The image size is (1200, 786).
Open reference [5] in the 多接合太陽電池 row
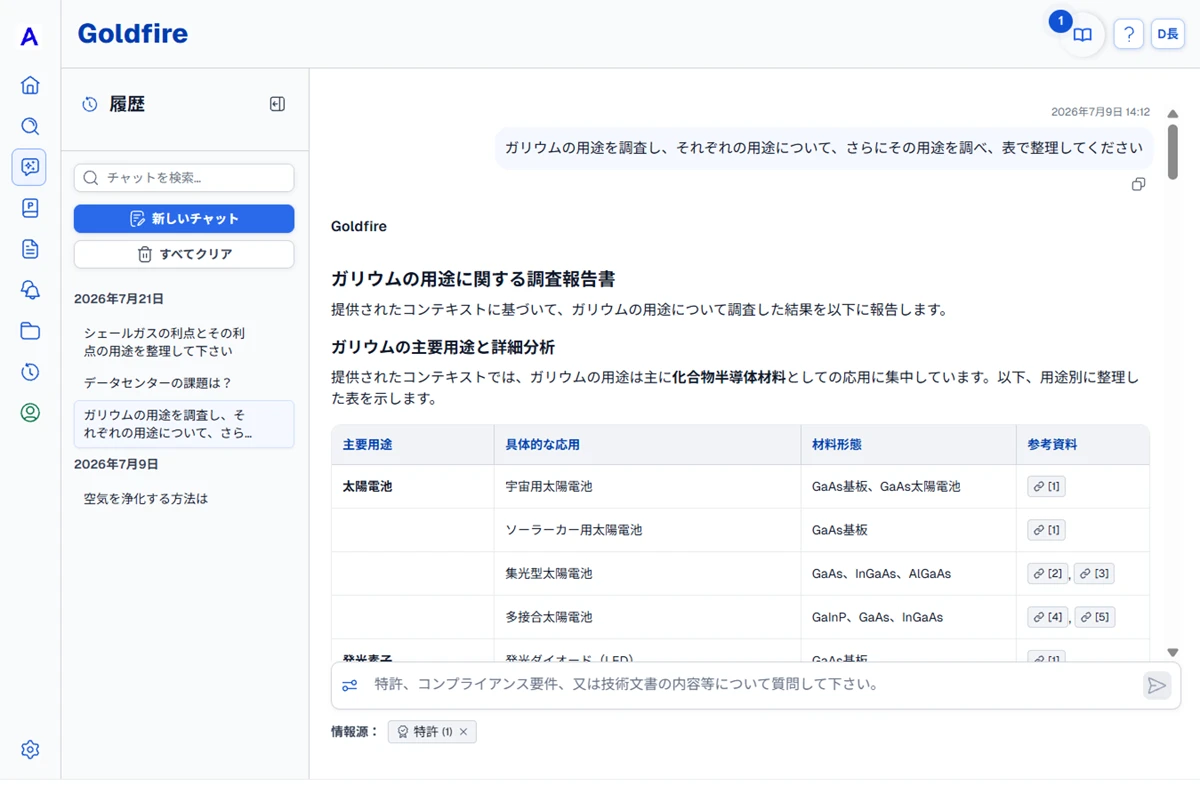coord(1094,617)
